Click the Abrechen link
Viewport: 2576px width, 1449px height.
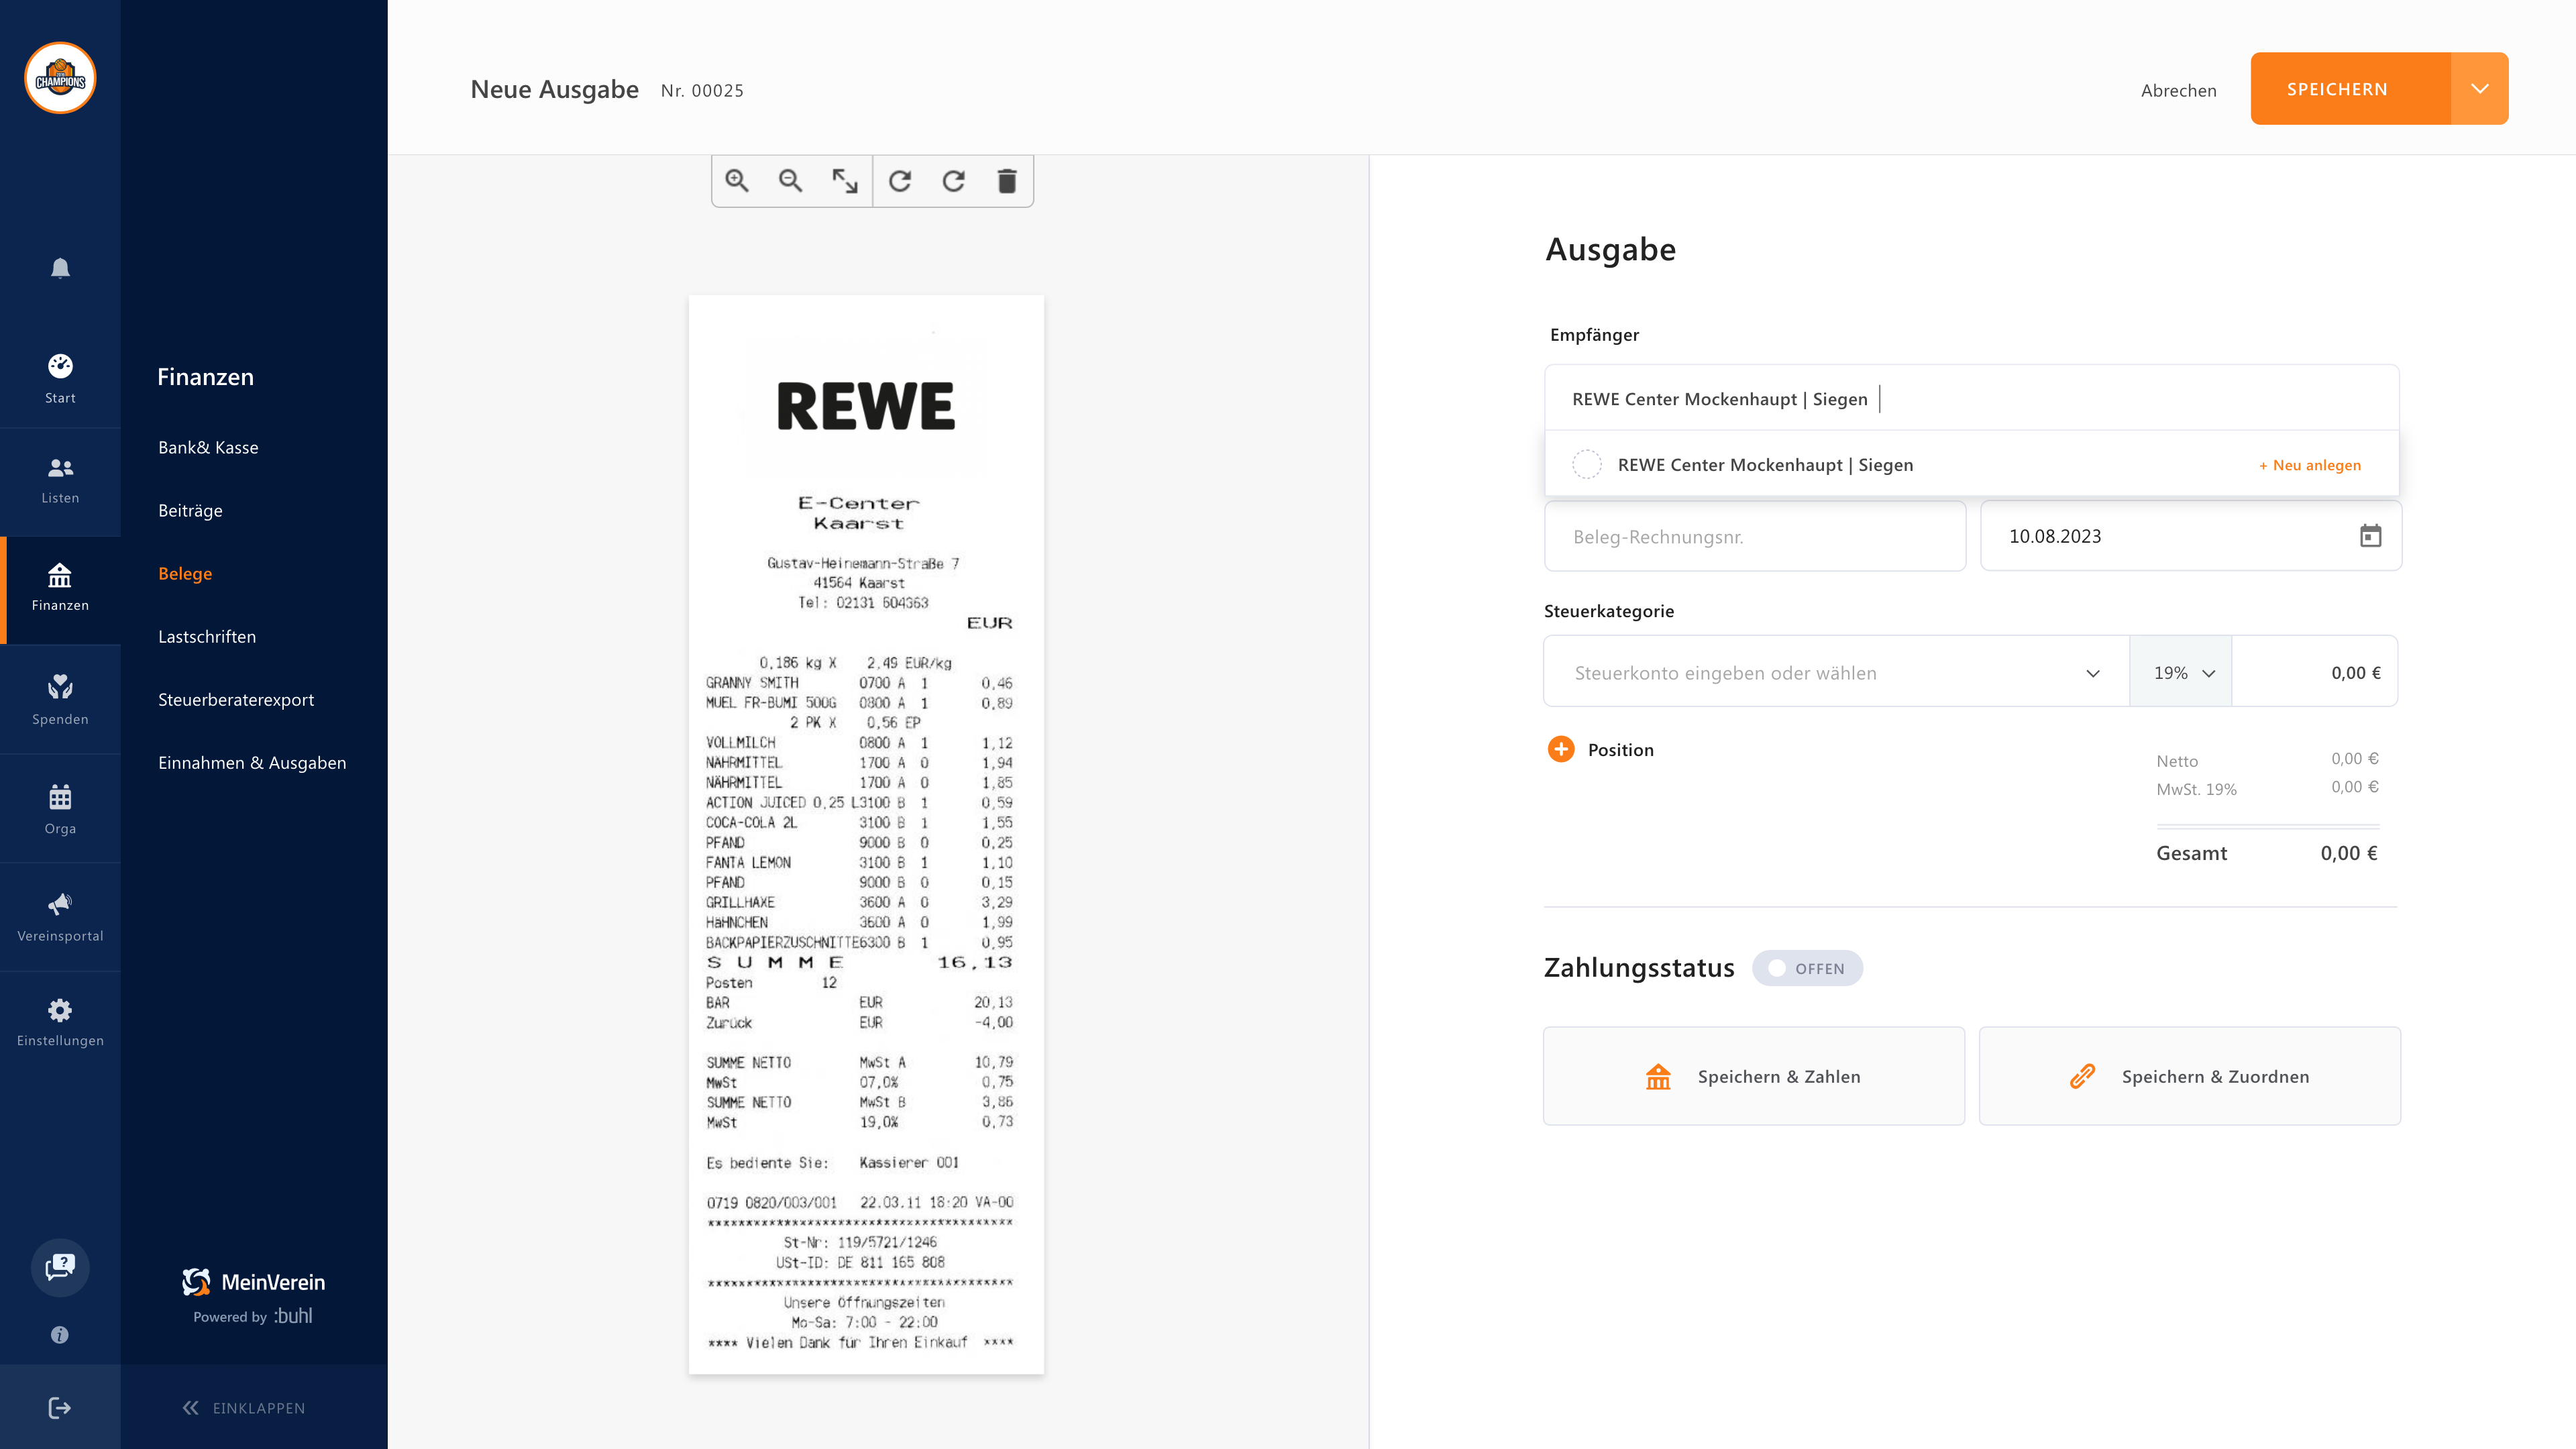tap(2178, 90)
